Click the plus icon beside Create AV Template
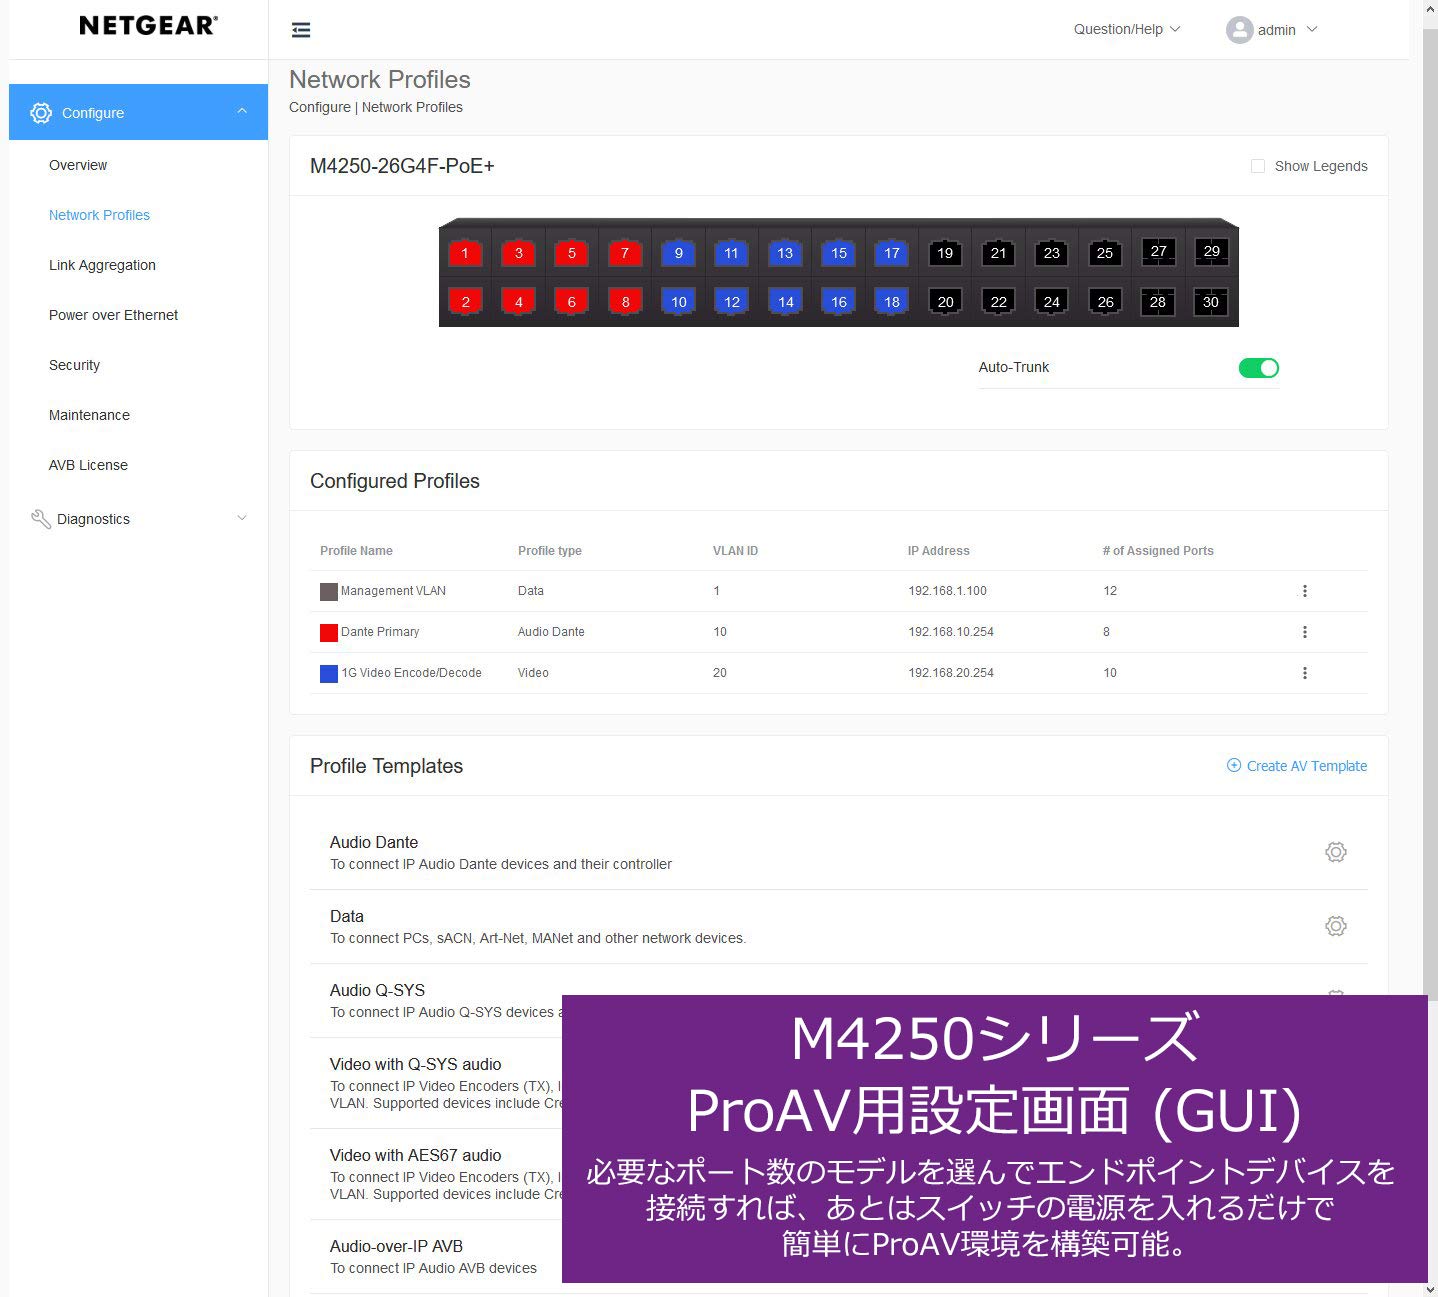Image resolution: width=1438 pixels, height=1297 pixels. click(1234, 766)
